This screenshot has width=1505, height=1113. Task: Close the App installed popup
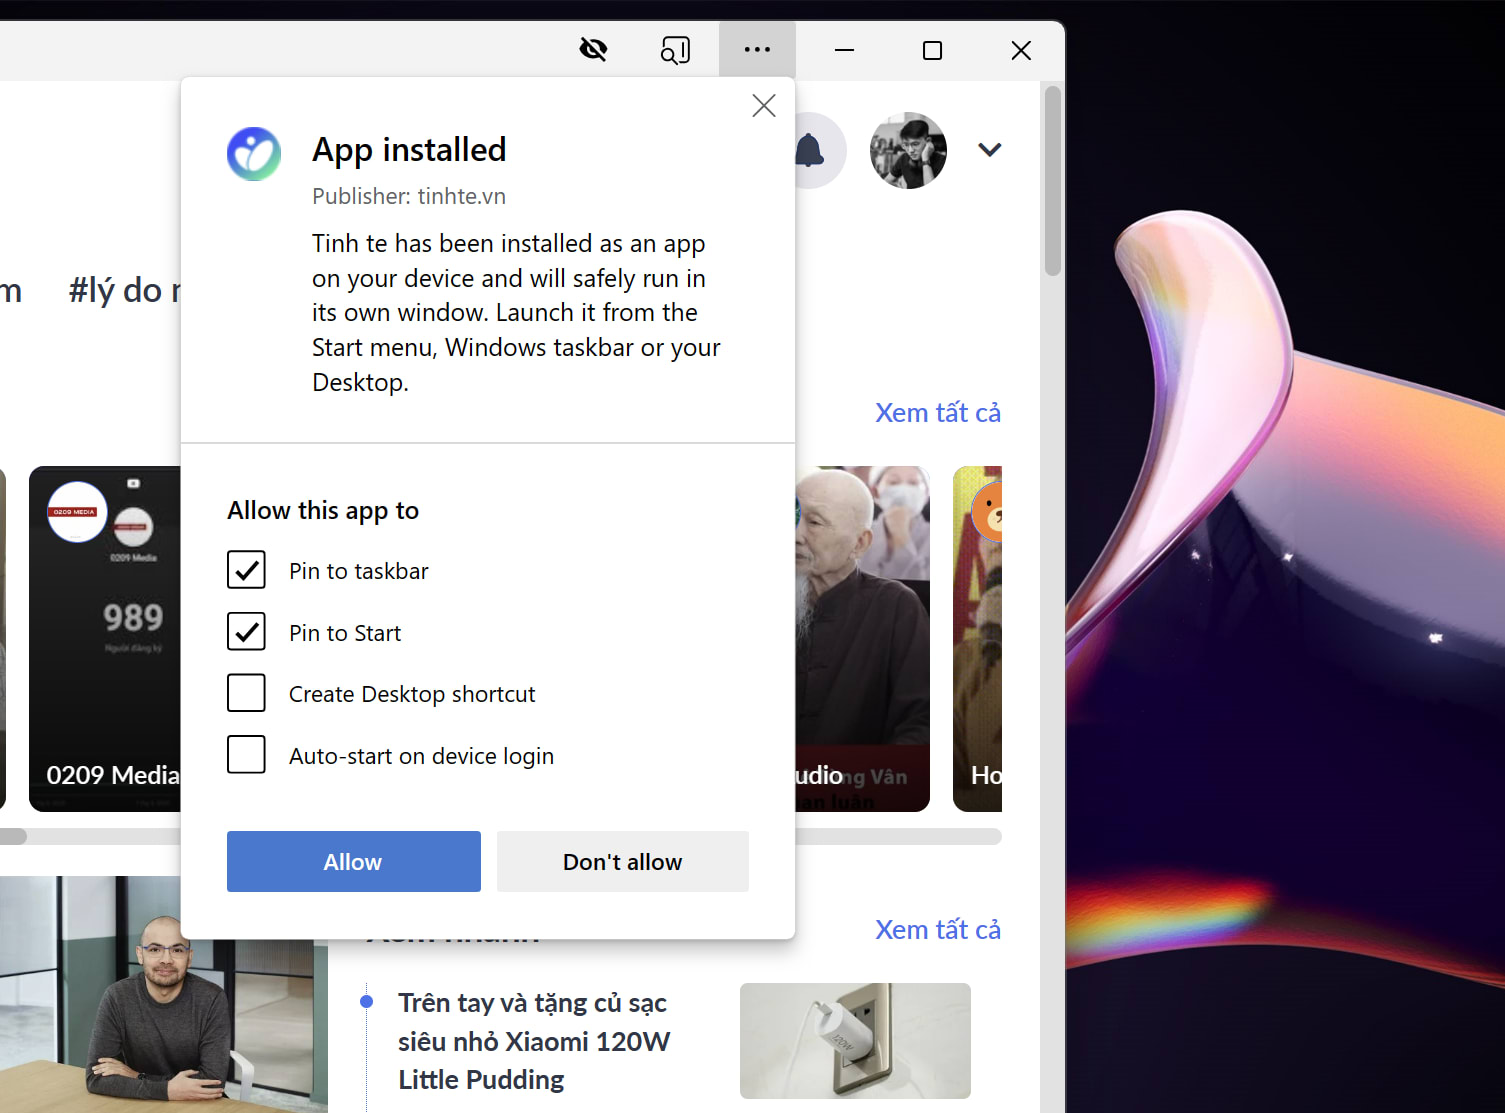point(764,105)
